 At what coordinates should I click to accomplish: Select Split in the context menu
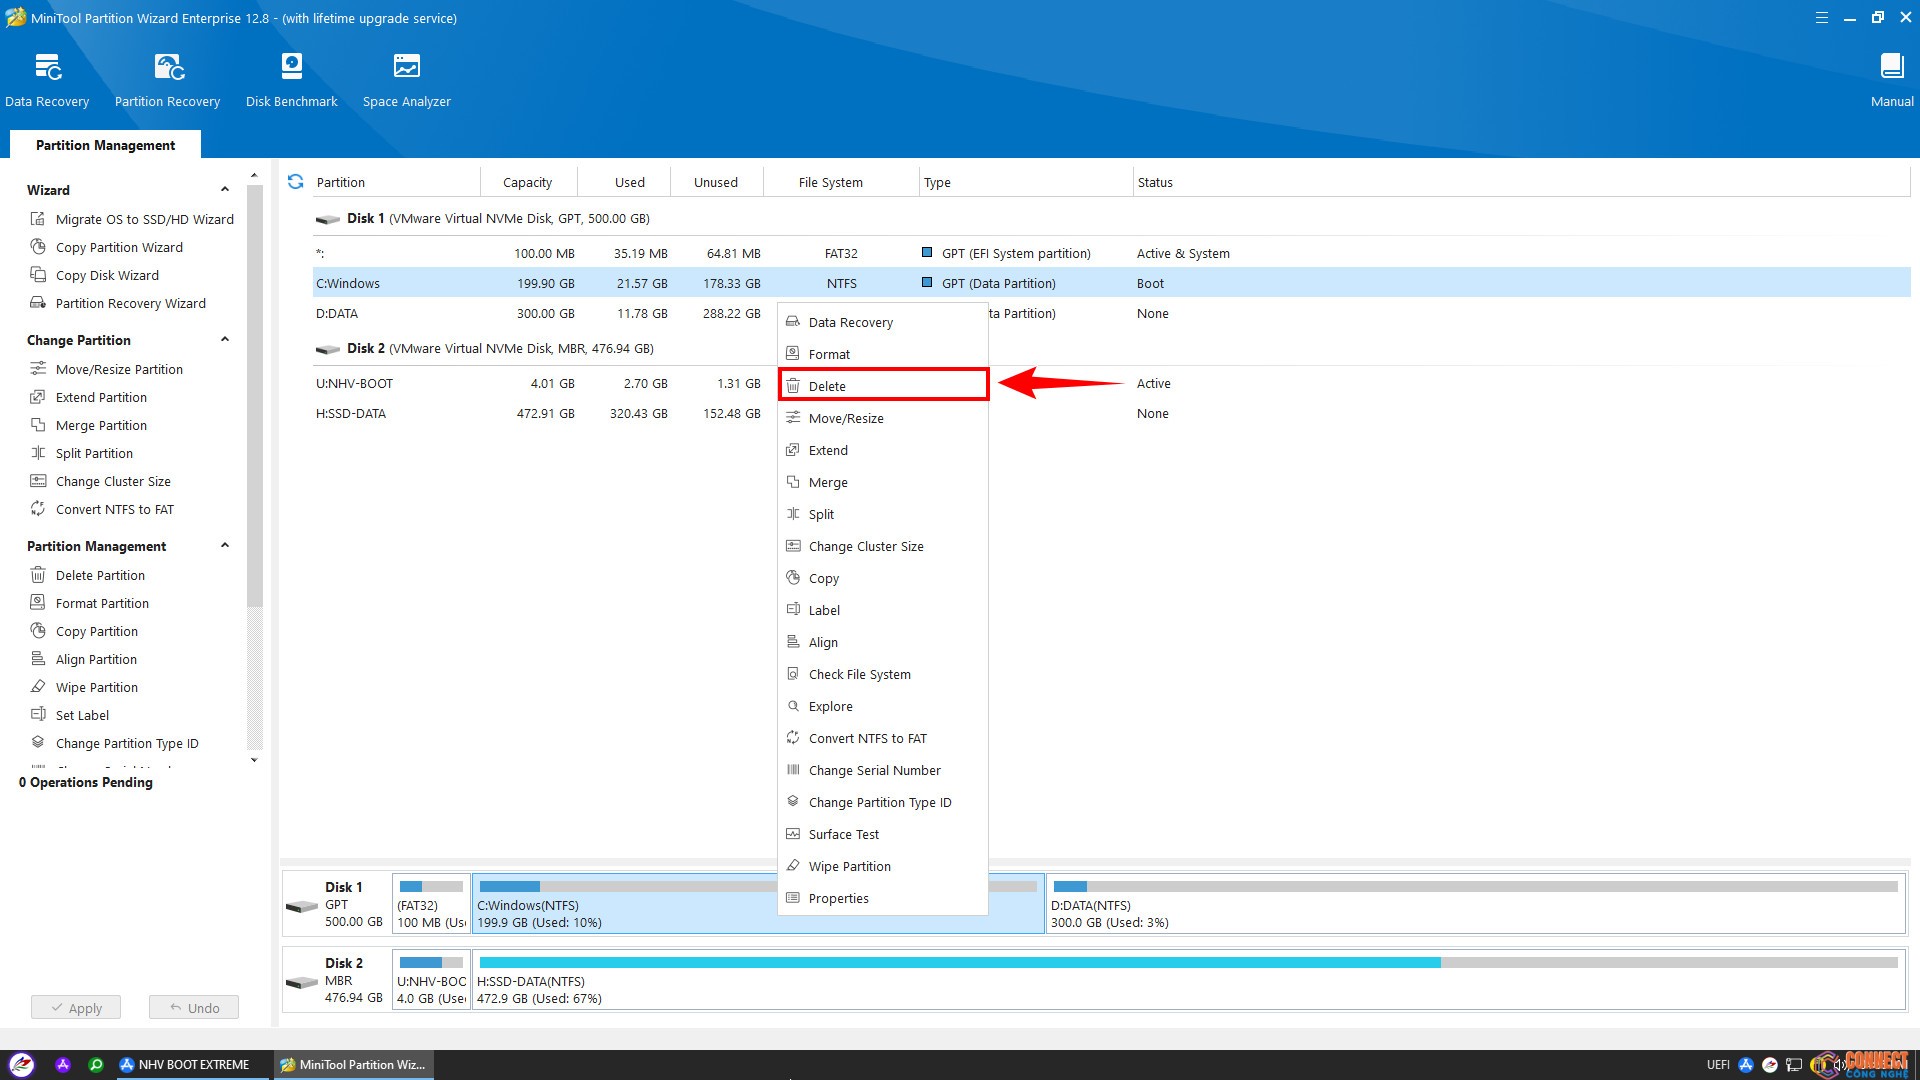coord(883,514)
